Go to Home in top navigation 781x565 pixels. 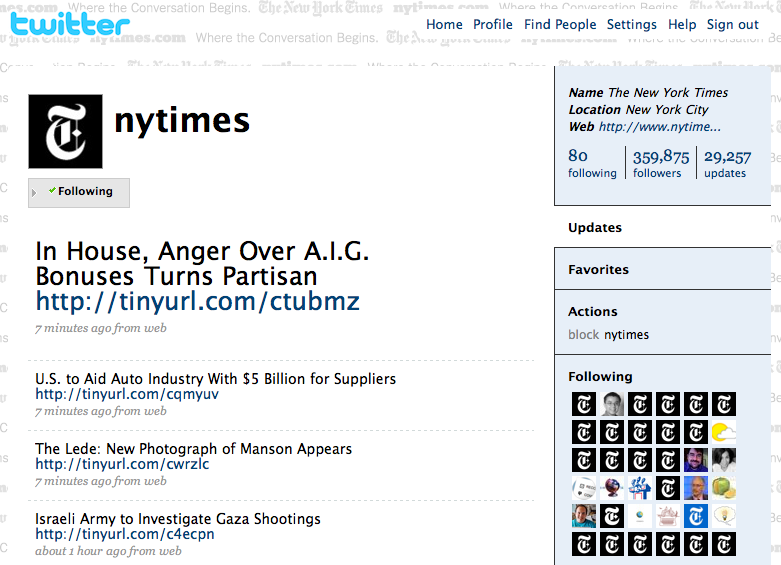pos(444,24)
